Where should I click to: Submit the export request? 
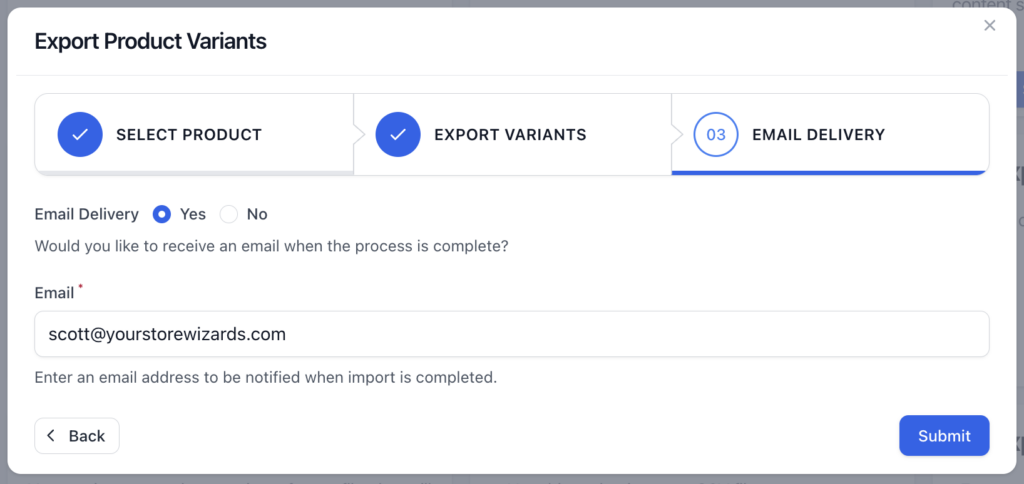944,436
